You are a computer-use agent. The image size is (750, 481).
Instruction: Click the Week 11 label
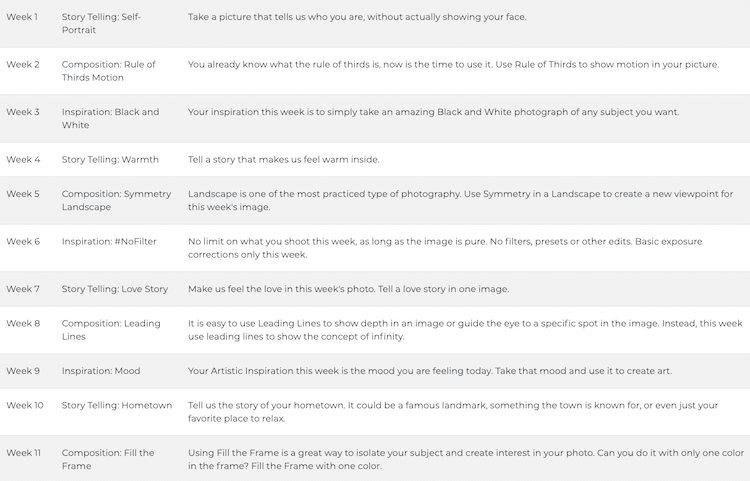point(24,453)
